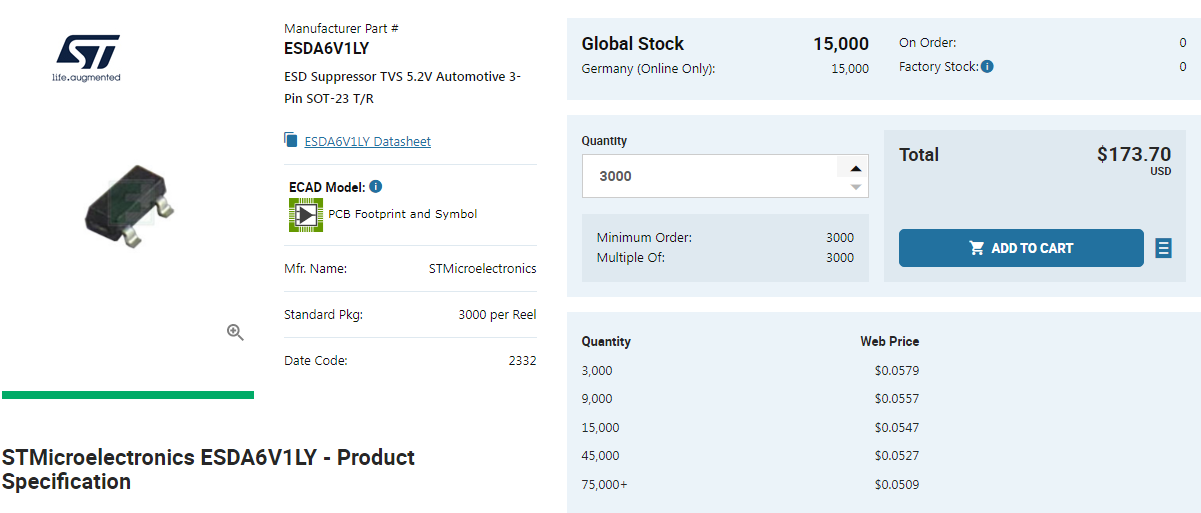Click the $0.0547 web price
Screen dimensions: 1201x513
897,428
